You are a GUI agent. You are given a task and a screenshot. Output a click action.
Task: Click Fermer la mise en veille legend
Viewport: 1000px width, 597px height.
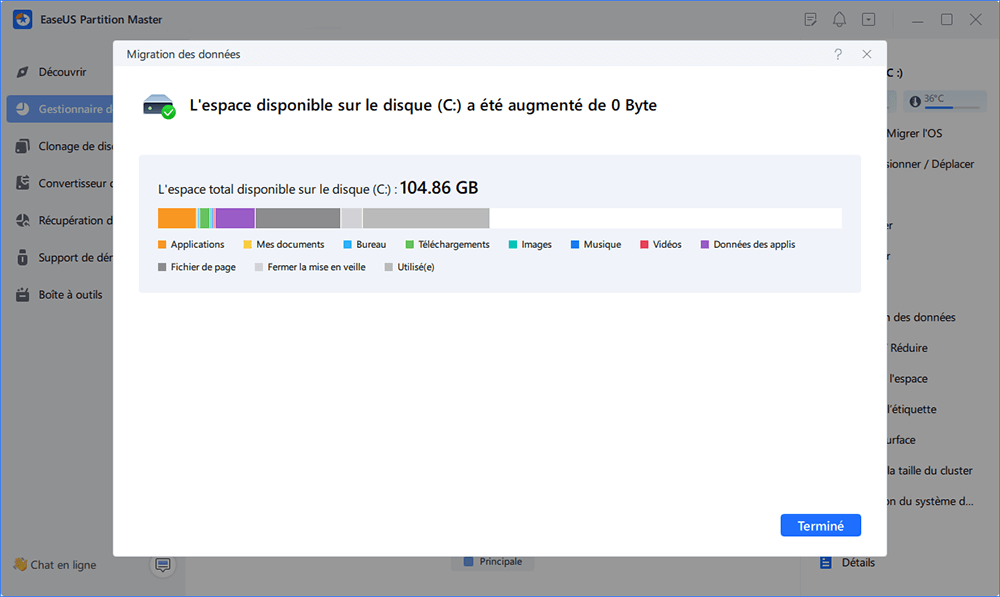(x=316, y=267)
